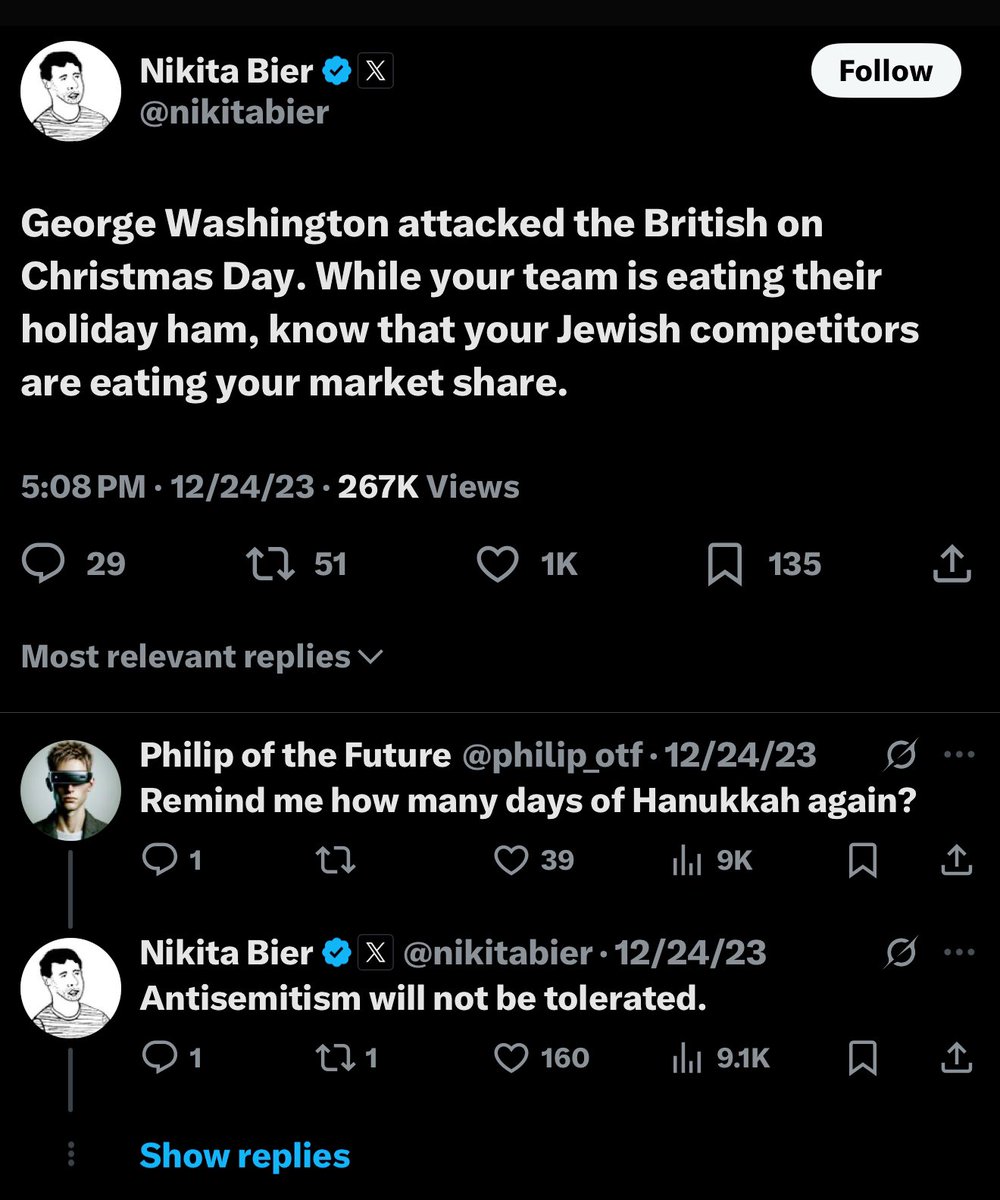Open three-dots menu on Philip's reply
Viewport: 1000px width, 1200px height.
pos(958,756)
